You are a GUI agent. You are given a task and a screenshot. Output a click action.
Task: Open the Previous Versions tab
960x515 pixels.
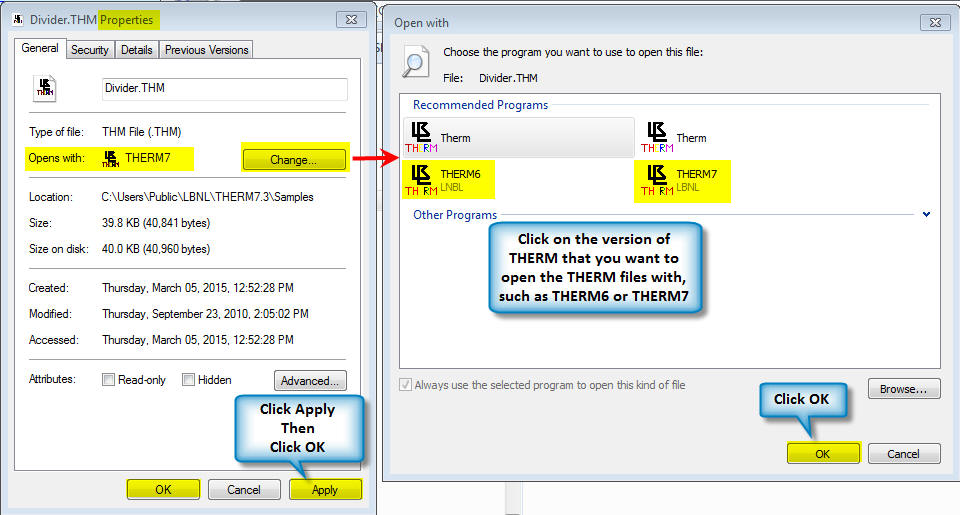(206, 50)
